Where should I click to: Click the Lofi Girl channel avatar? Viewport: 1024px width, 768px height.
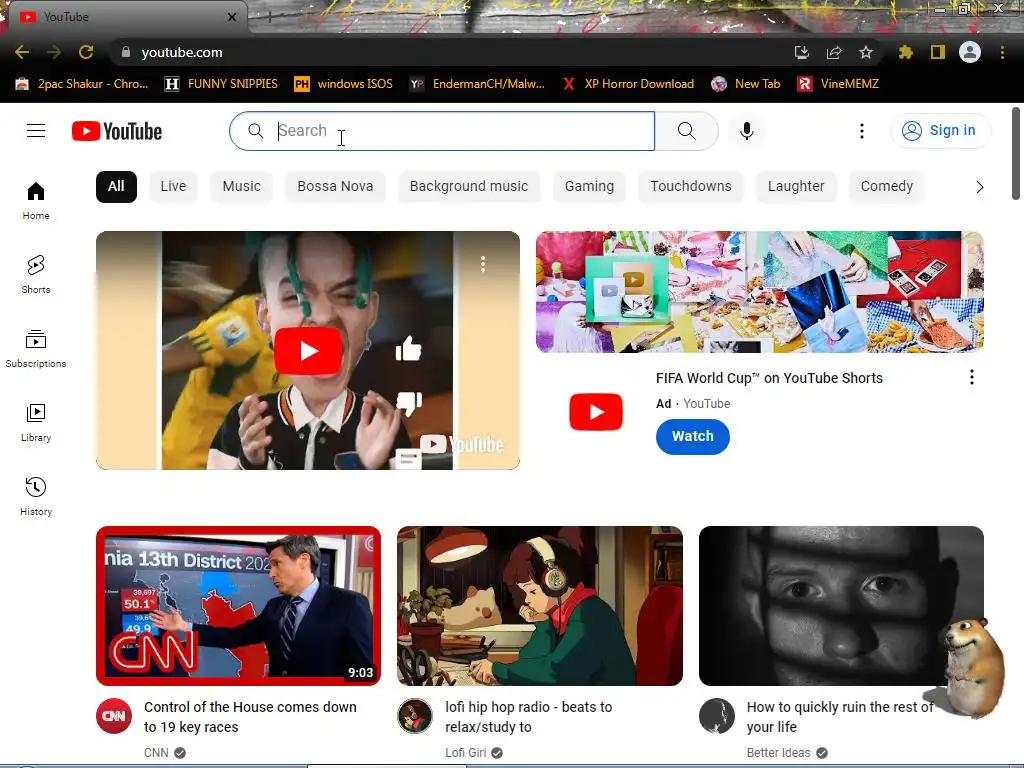(415, 716)
